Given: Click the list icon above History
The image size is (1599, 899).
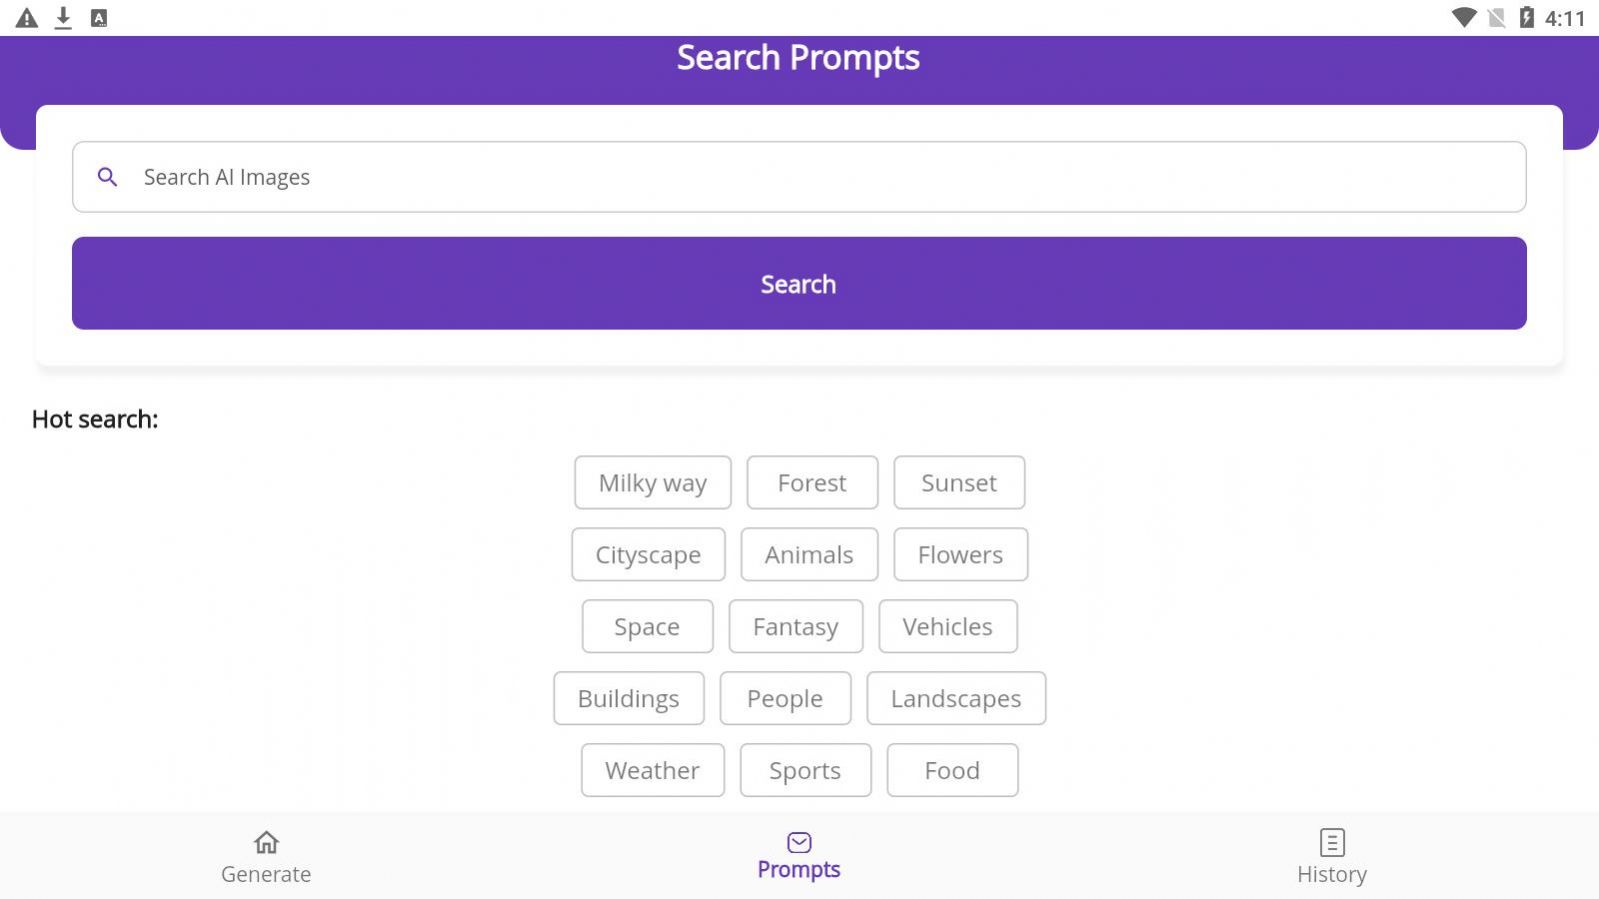Looking at the screenshot, I should pyautogui.click(x=1332, y=842).
